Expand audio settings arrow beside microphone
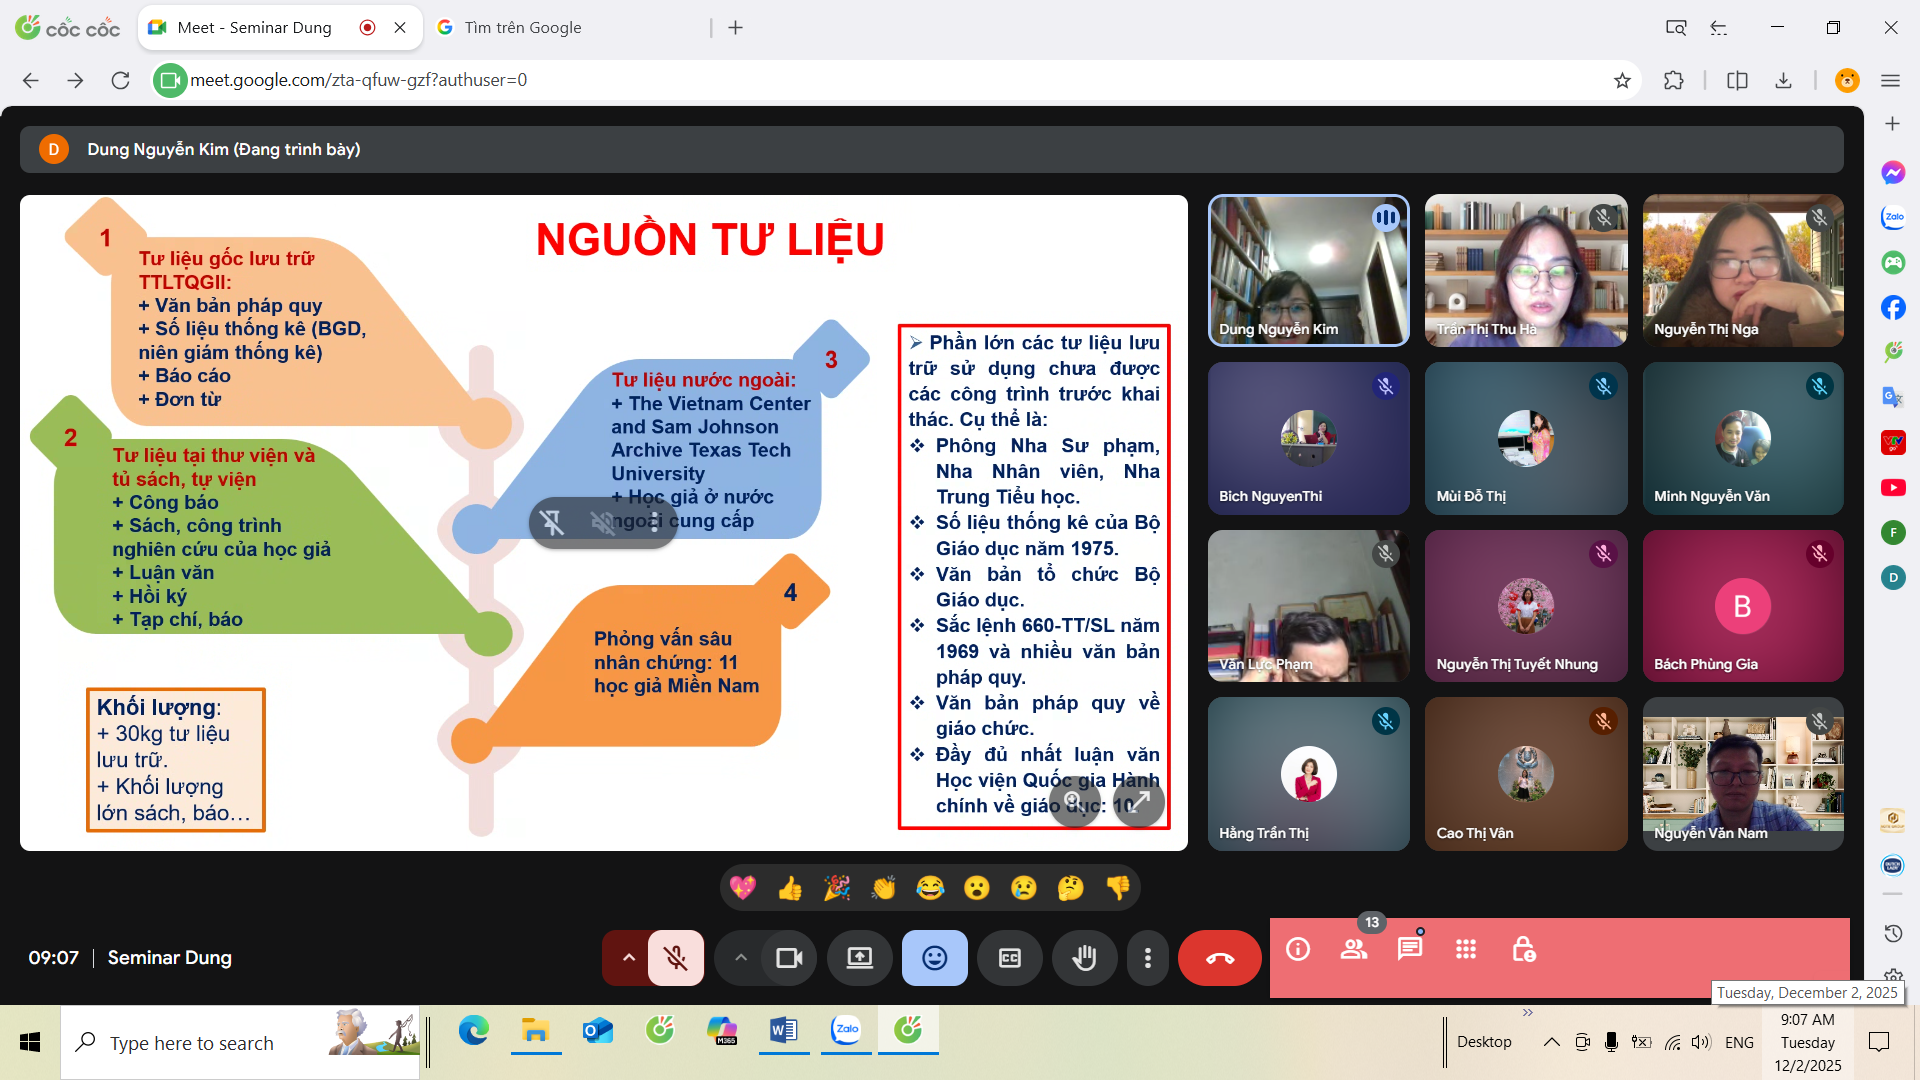The width and height of the screenshot is (1920, 1080). pyautogui.click(x=628, y=958)
